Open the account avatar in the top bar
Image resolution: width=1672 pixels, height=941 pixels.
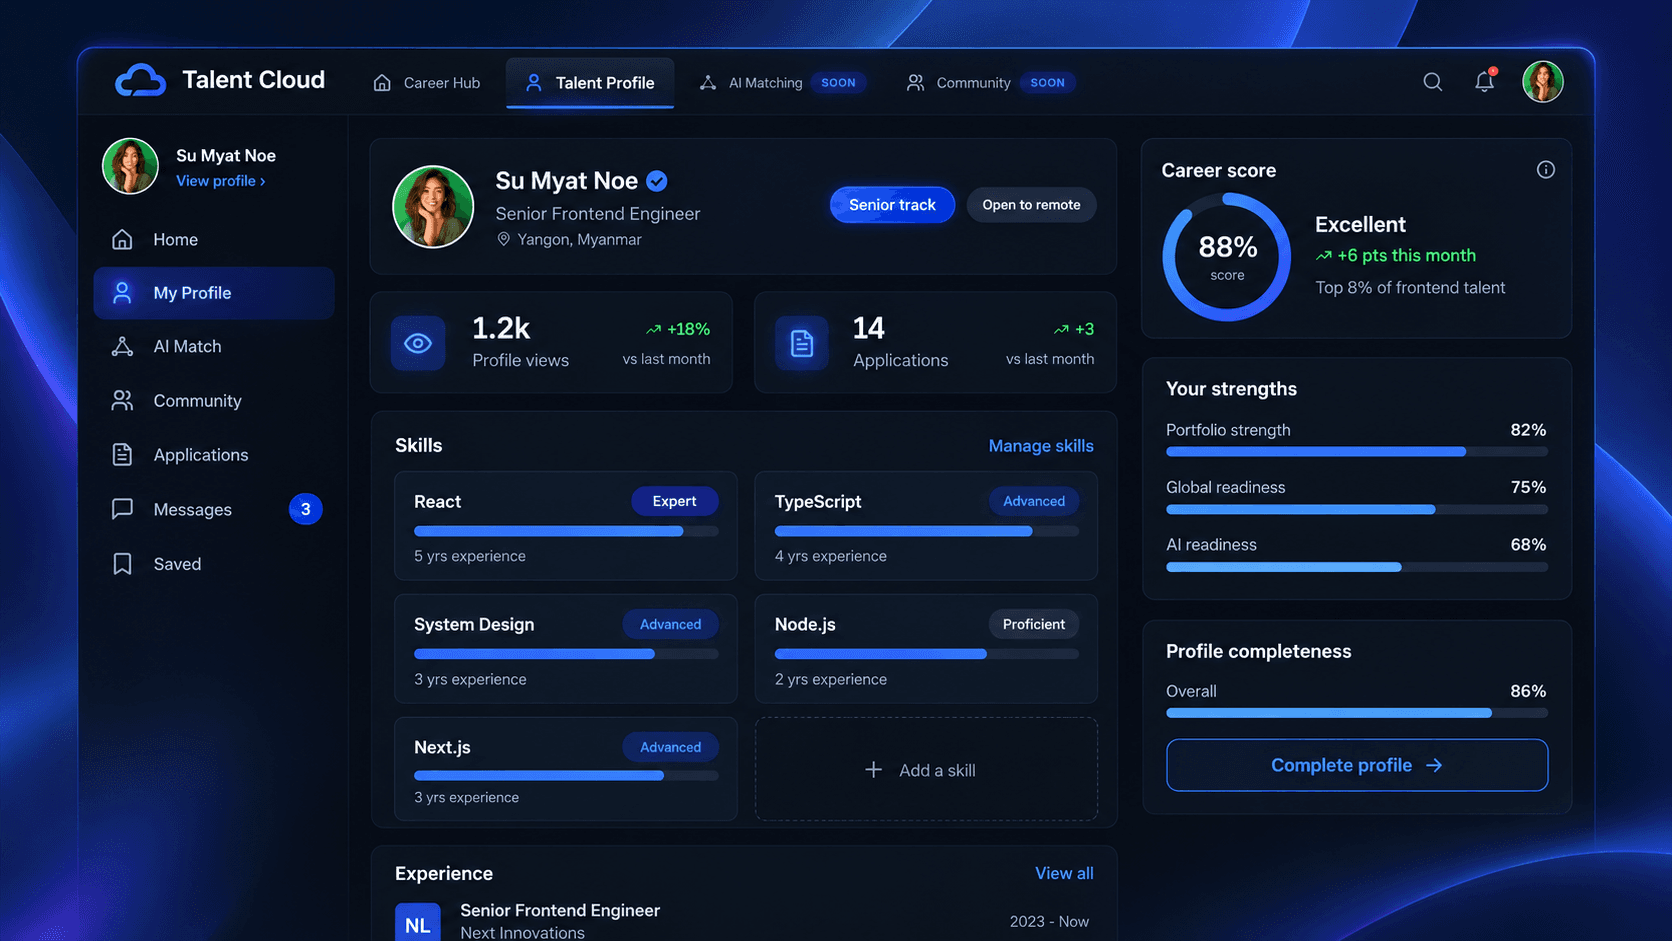tap(1542, 82)
